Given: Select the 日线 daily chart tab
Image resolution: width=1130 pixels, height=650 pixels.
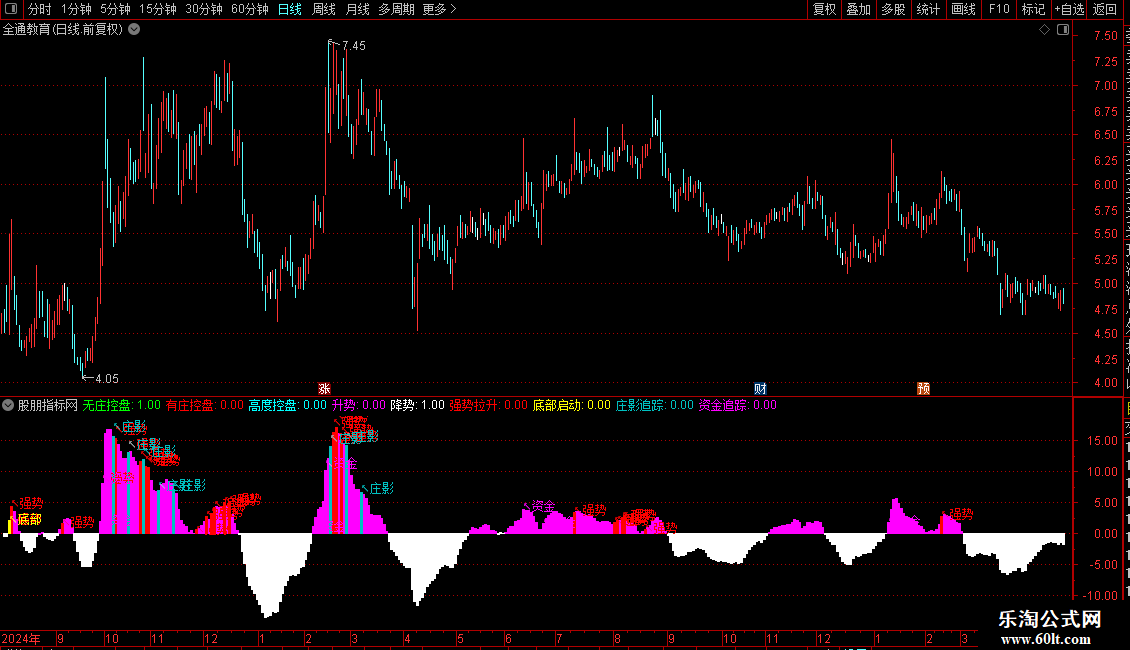Looking at the screenshot, I should [290, 9].
